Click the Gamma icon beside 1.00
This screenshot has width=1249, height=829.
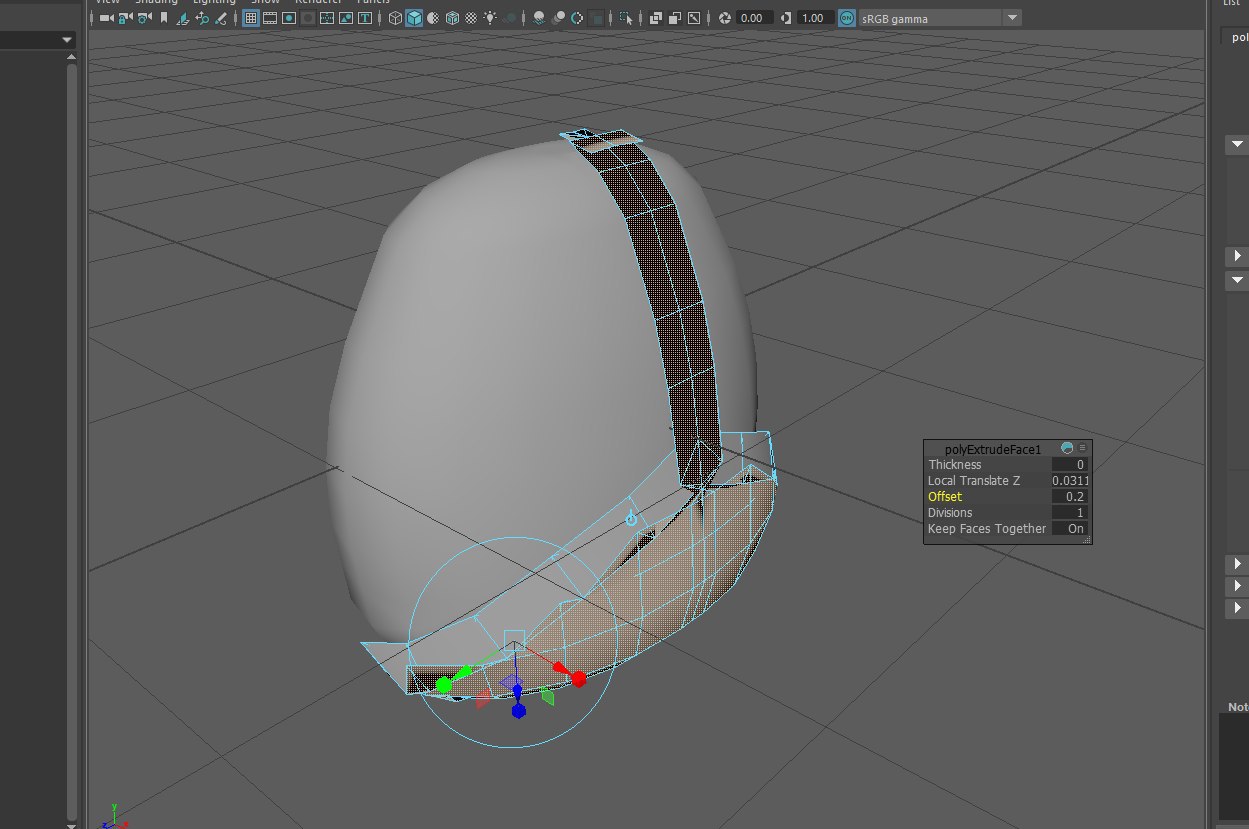point(786,18)
